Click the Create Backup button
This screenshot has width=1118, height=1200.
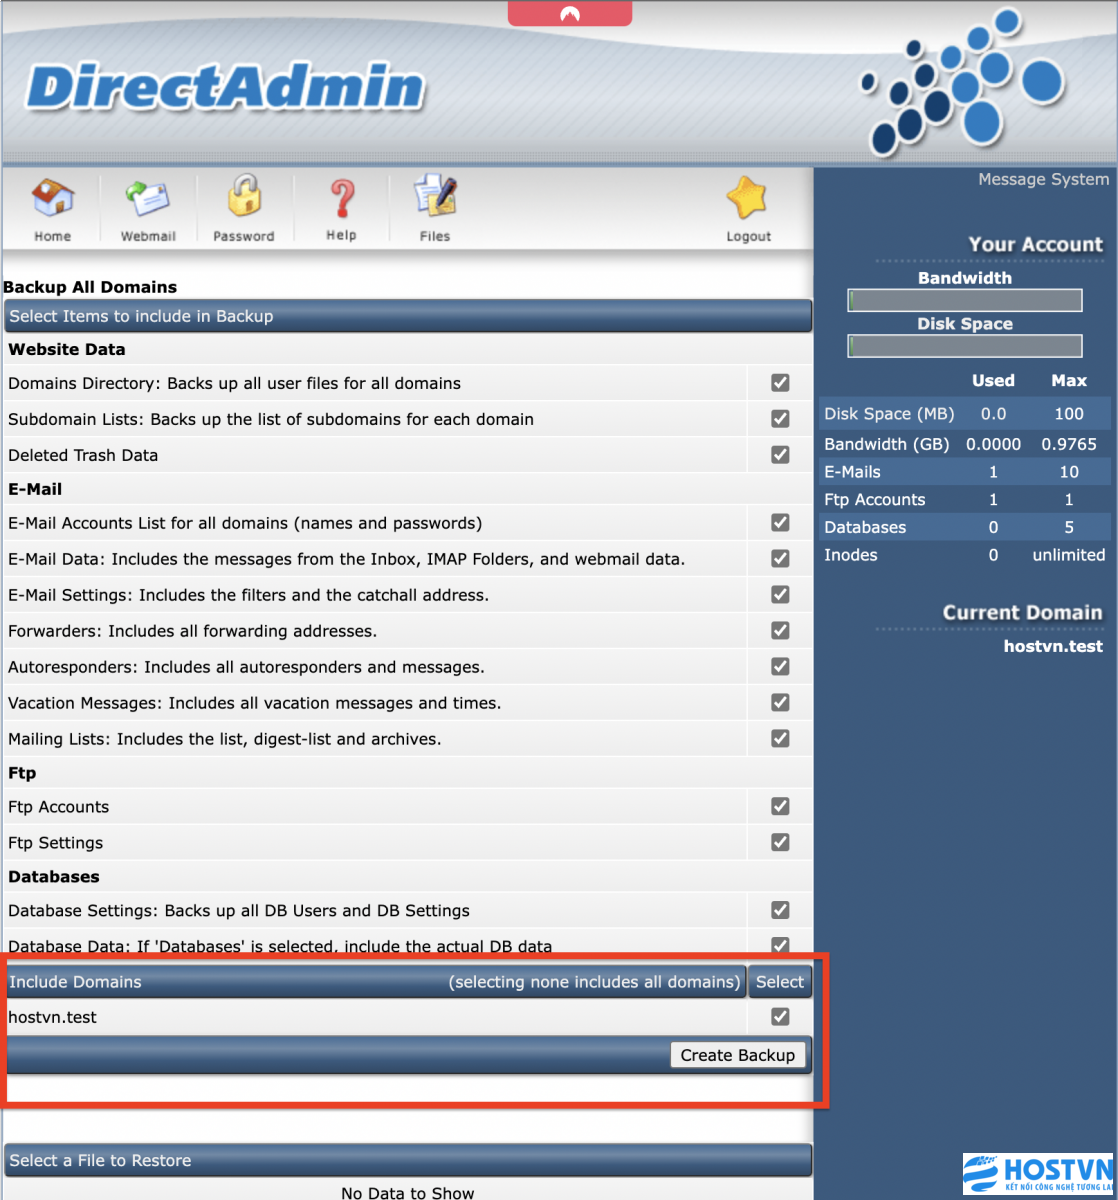tap(738, 1054)
